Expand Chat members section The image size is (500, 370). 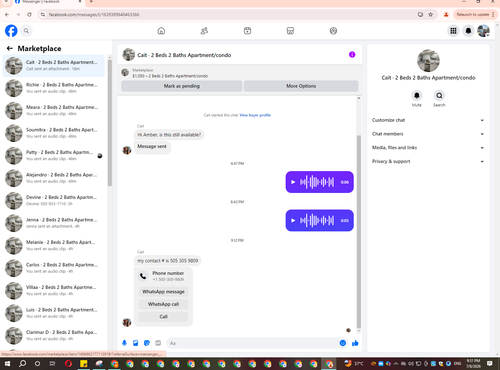point(428,134)
